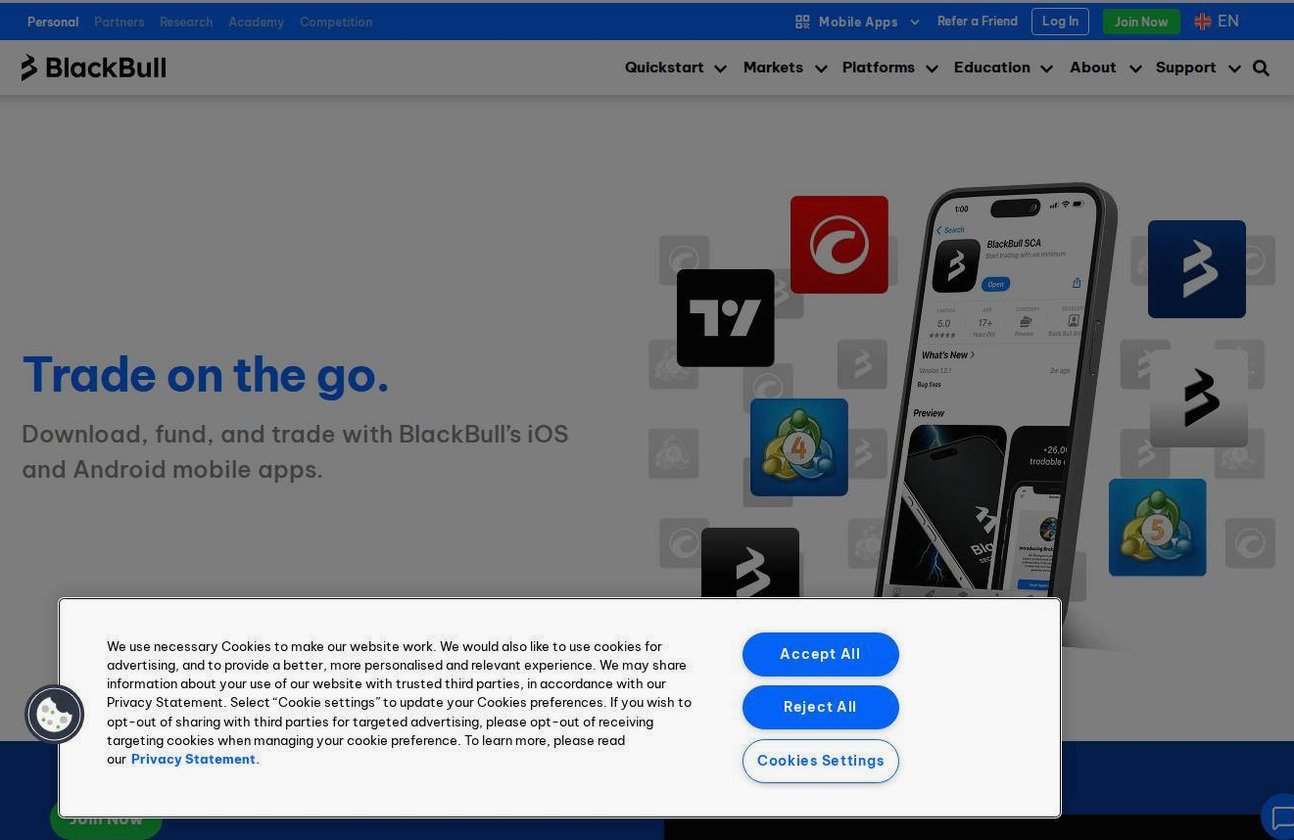Expand the Education dropdown

click(x=1003, y=68)
